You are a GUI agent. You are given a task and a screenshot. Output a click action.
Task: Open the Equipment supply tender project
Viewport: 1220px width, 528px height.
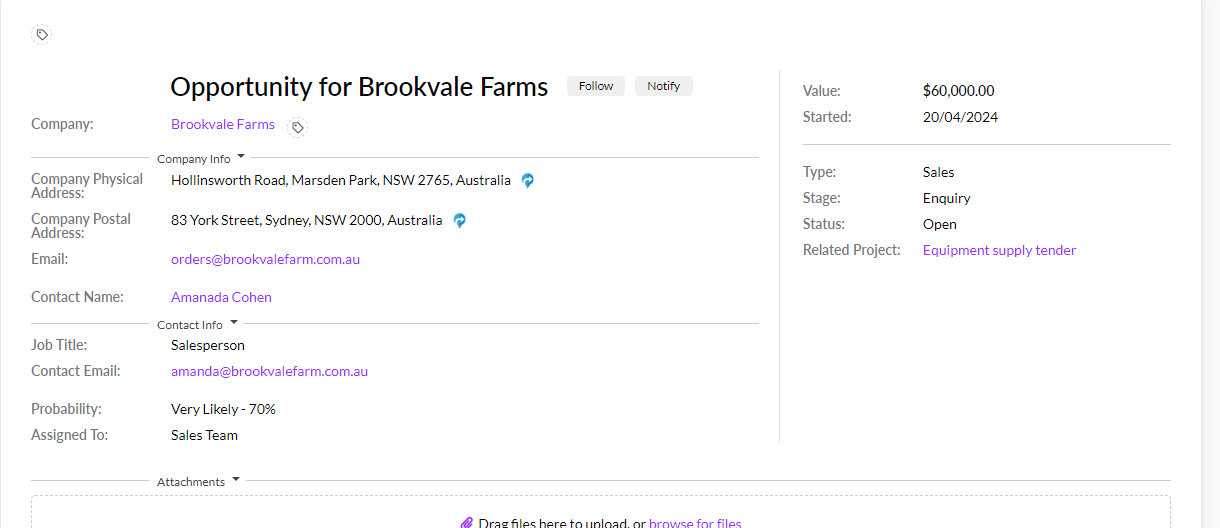click(x=999, y=250)
